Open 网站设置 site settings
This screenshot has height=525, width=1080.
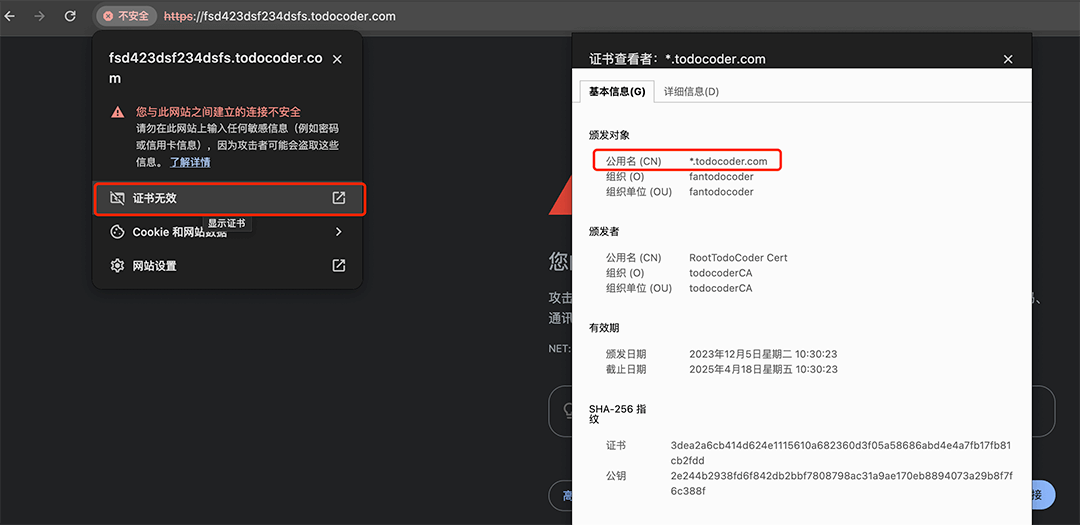[x=227, y=265]
